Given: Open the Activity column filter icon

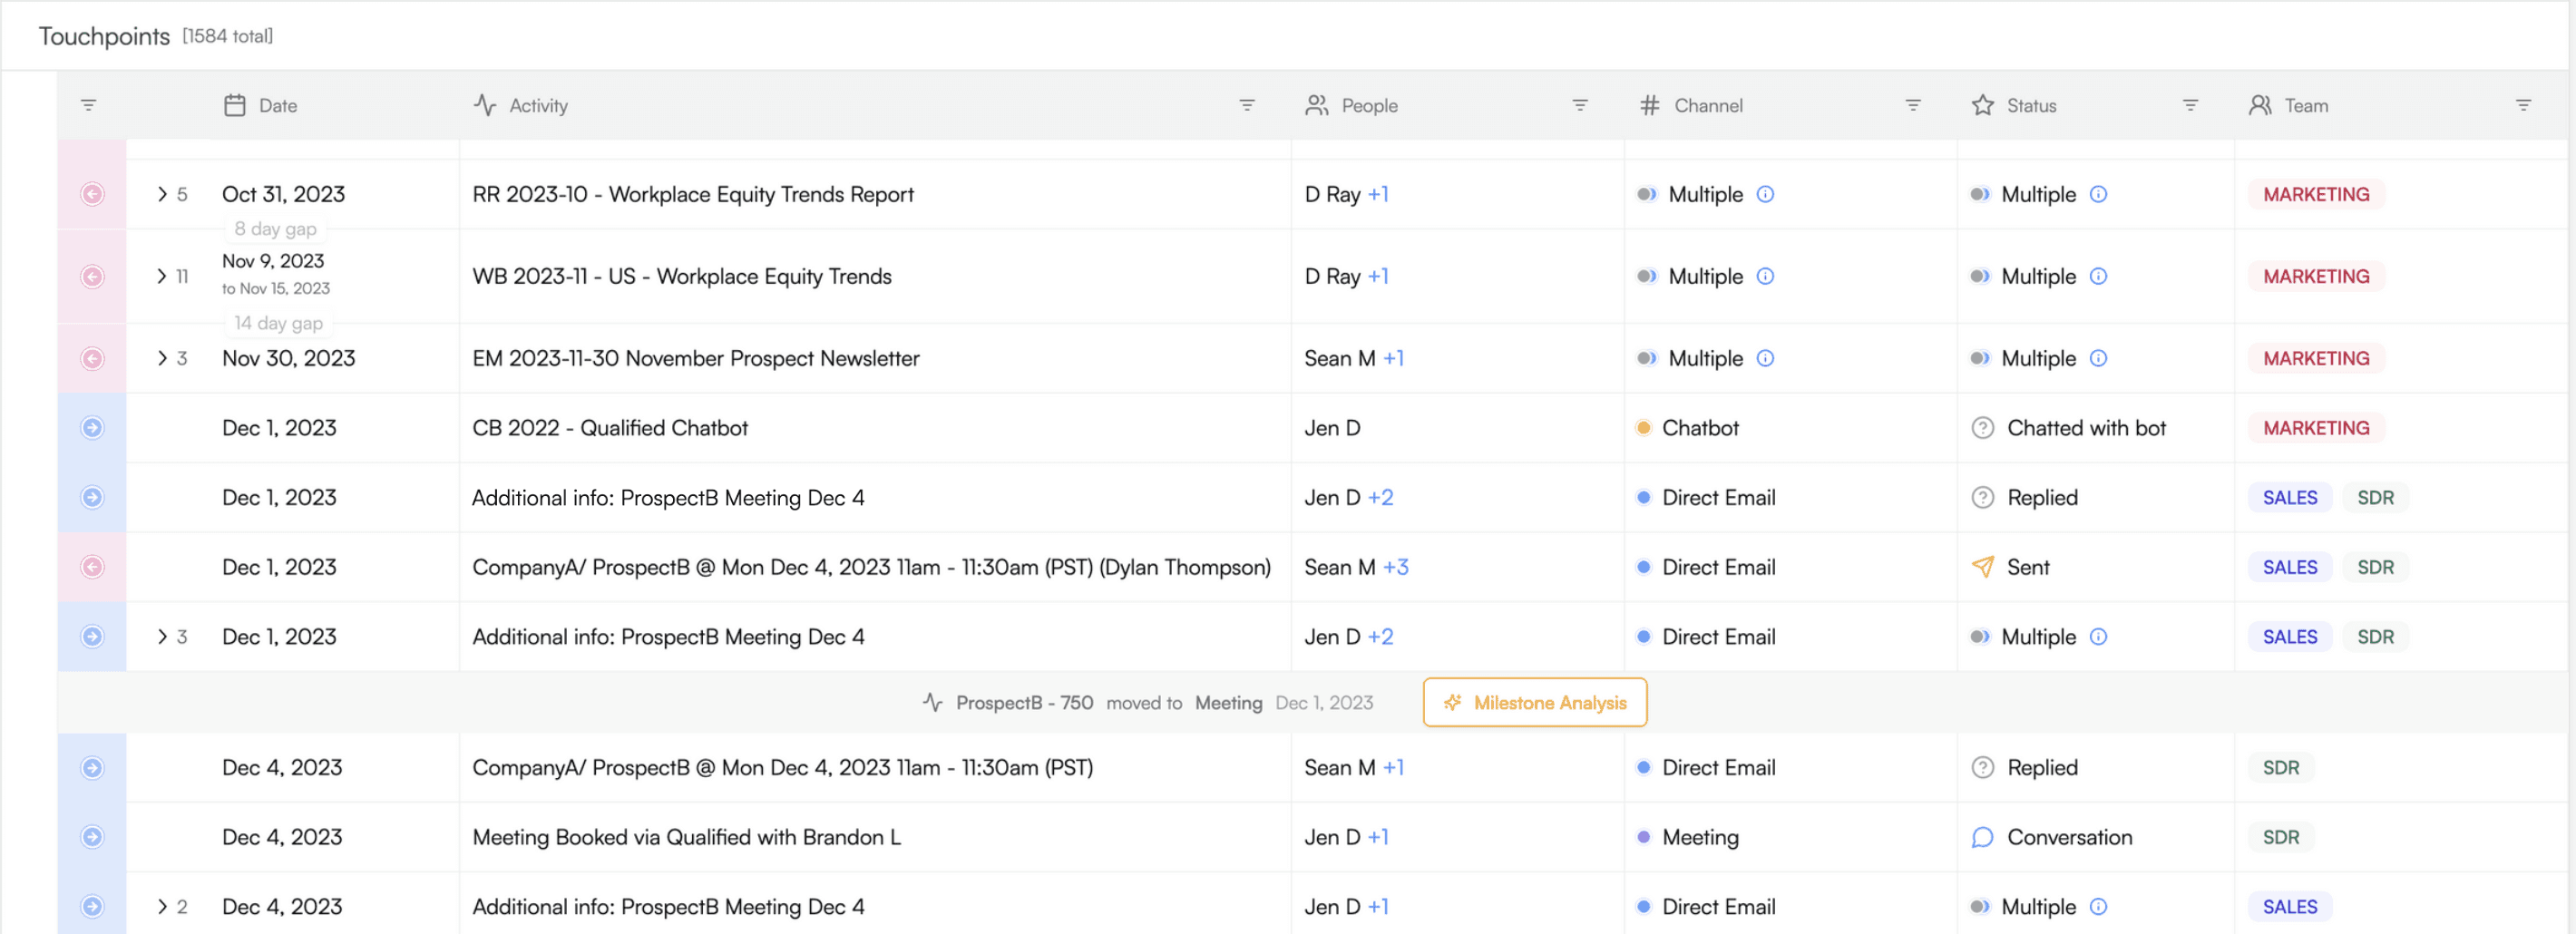Looking at the screenshot, I should pos(1246,105).
